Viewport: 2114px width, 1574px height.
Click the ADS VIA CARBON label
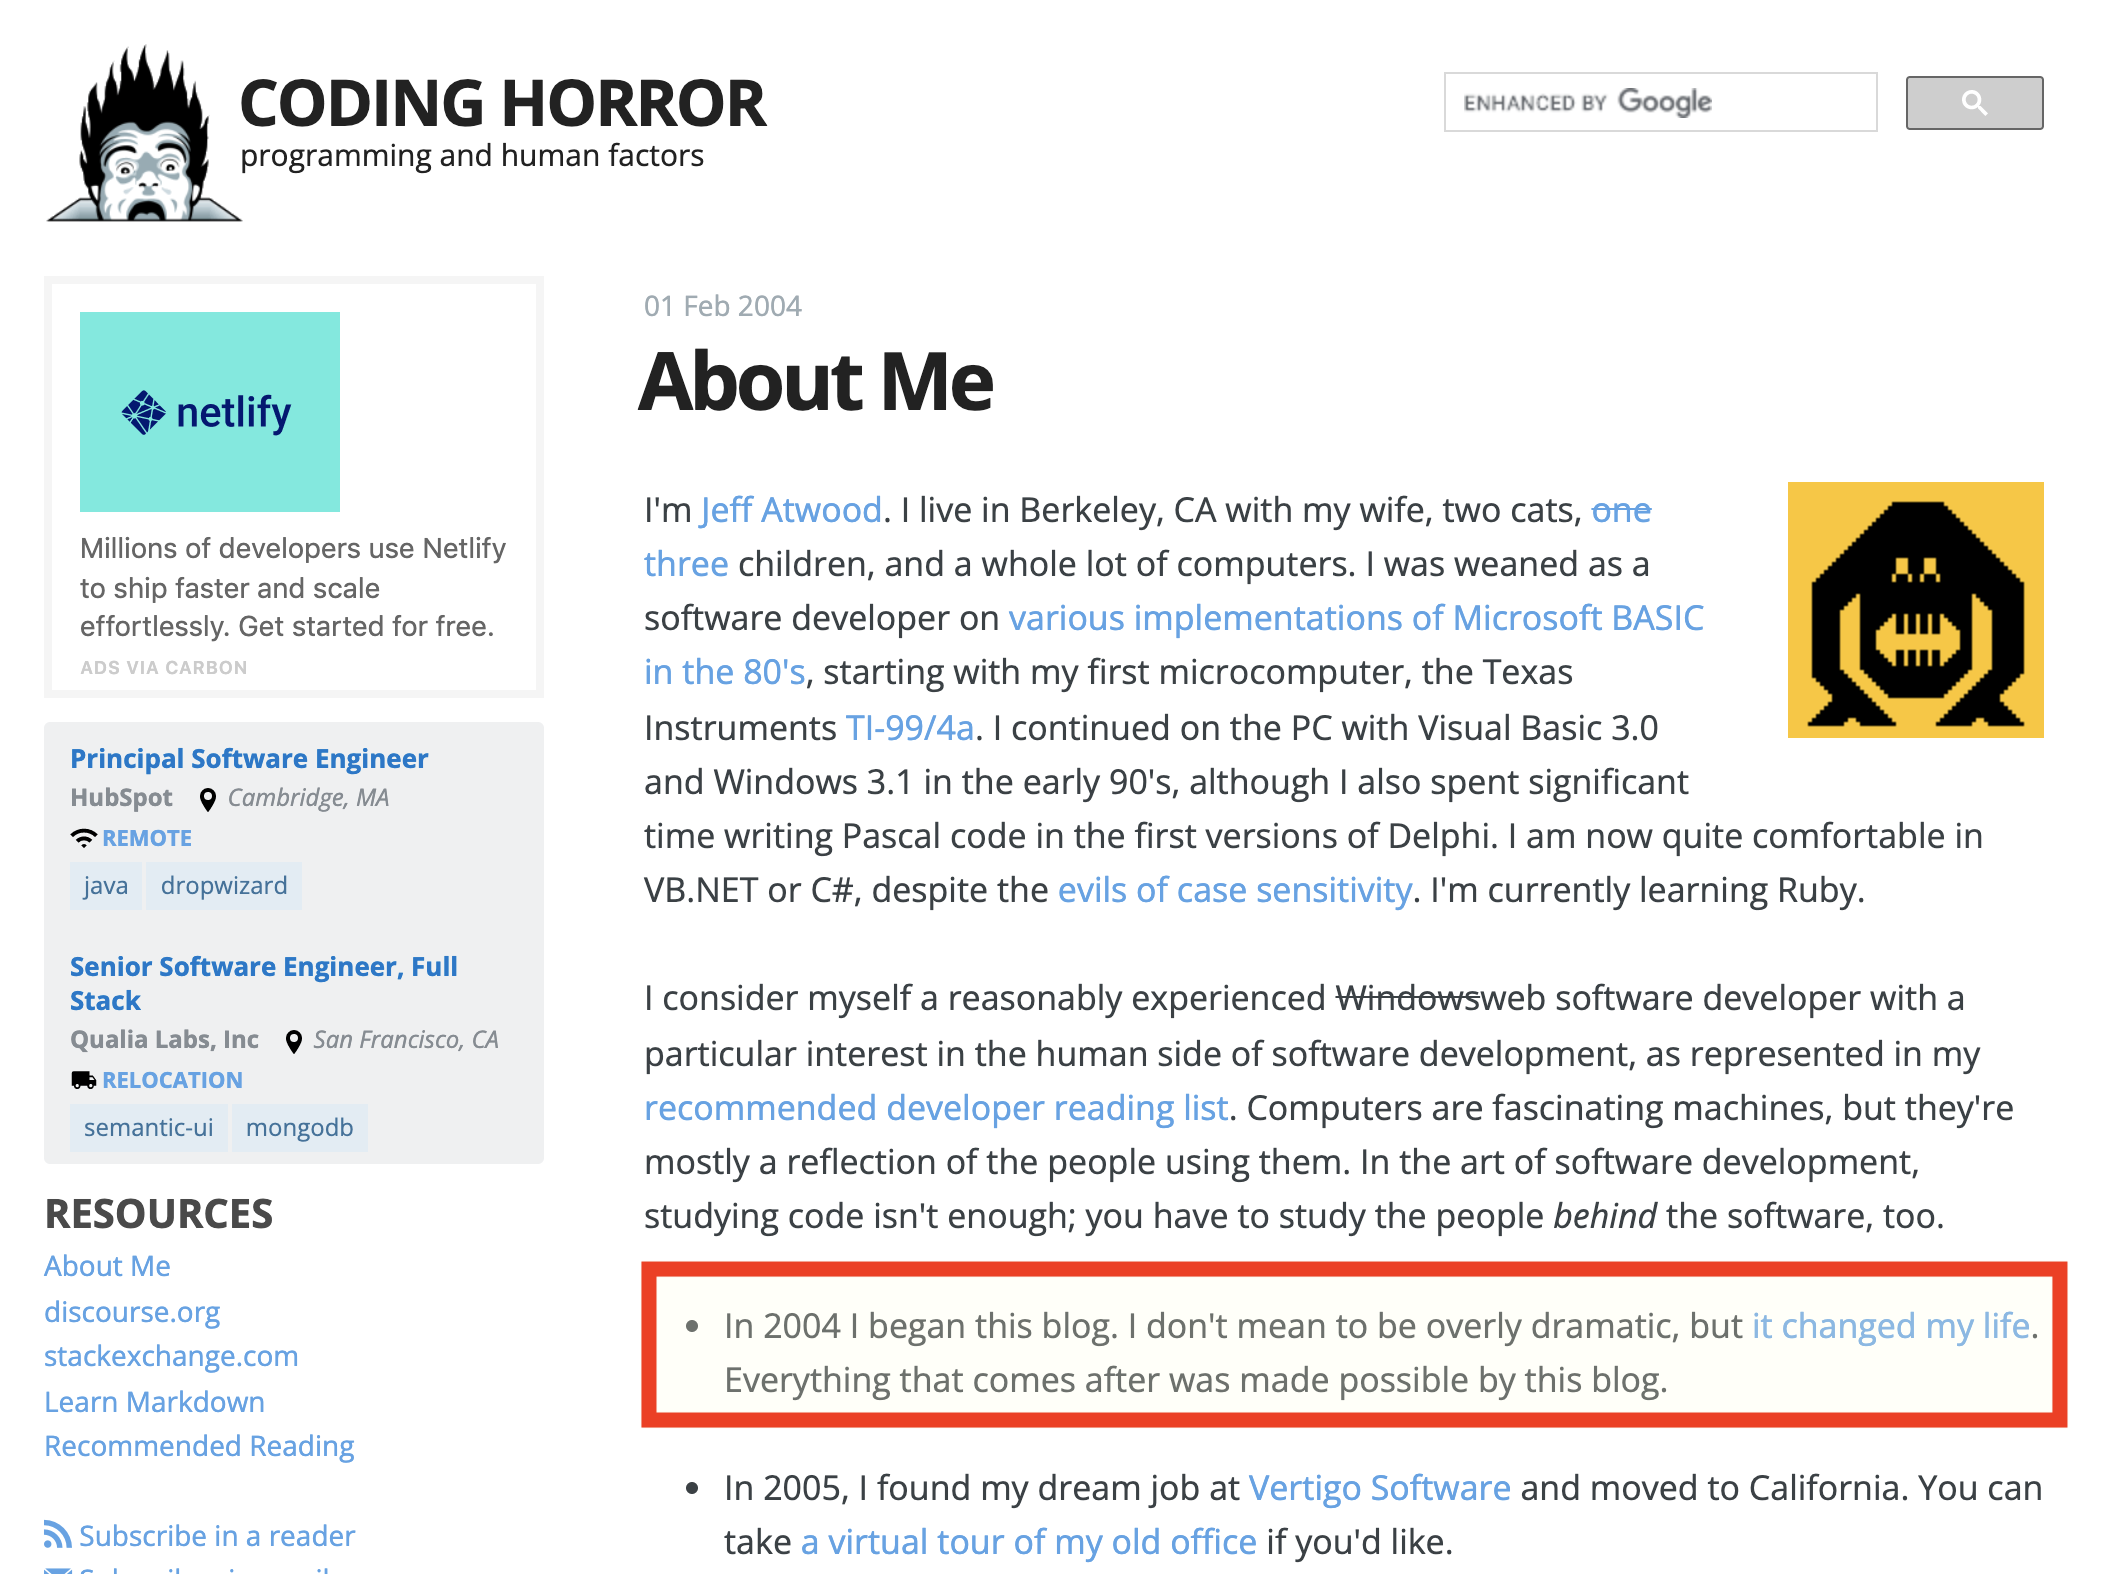[x=164, y=667]
